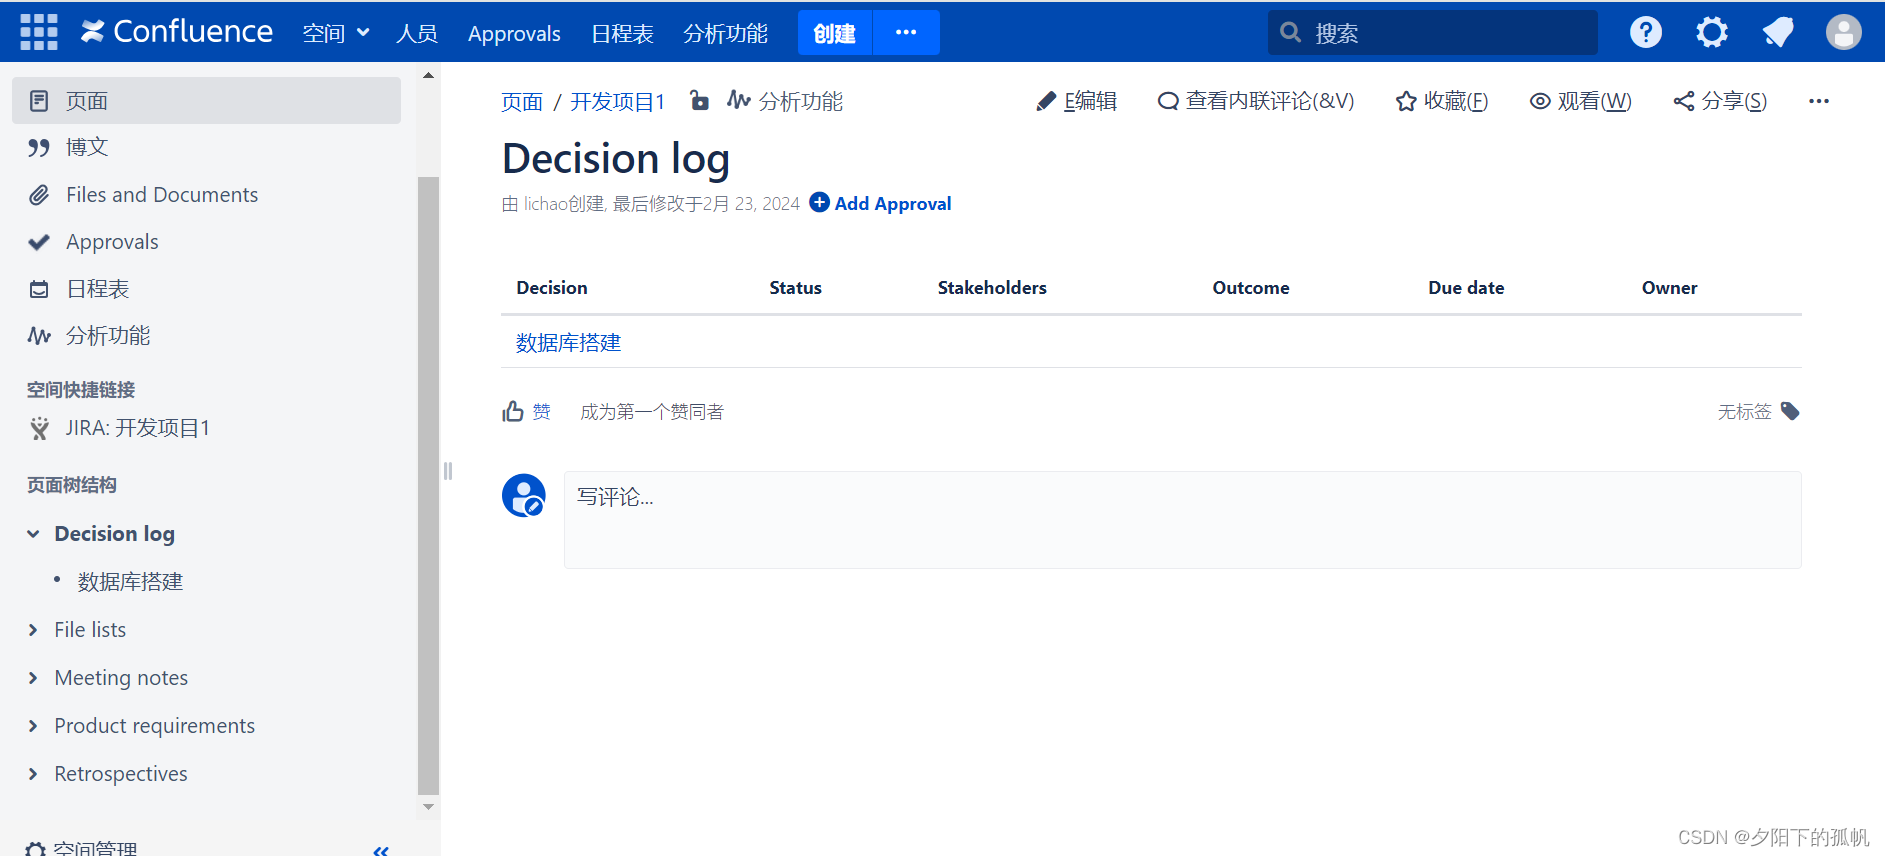Click the Status column header

coord(795,288)
